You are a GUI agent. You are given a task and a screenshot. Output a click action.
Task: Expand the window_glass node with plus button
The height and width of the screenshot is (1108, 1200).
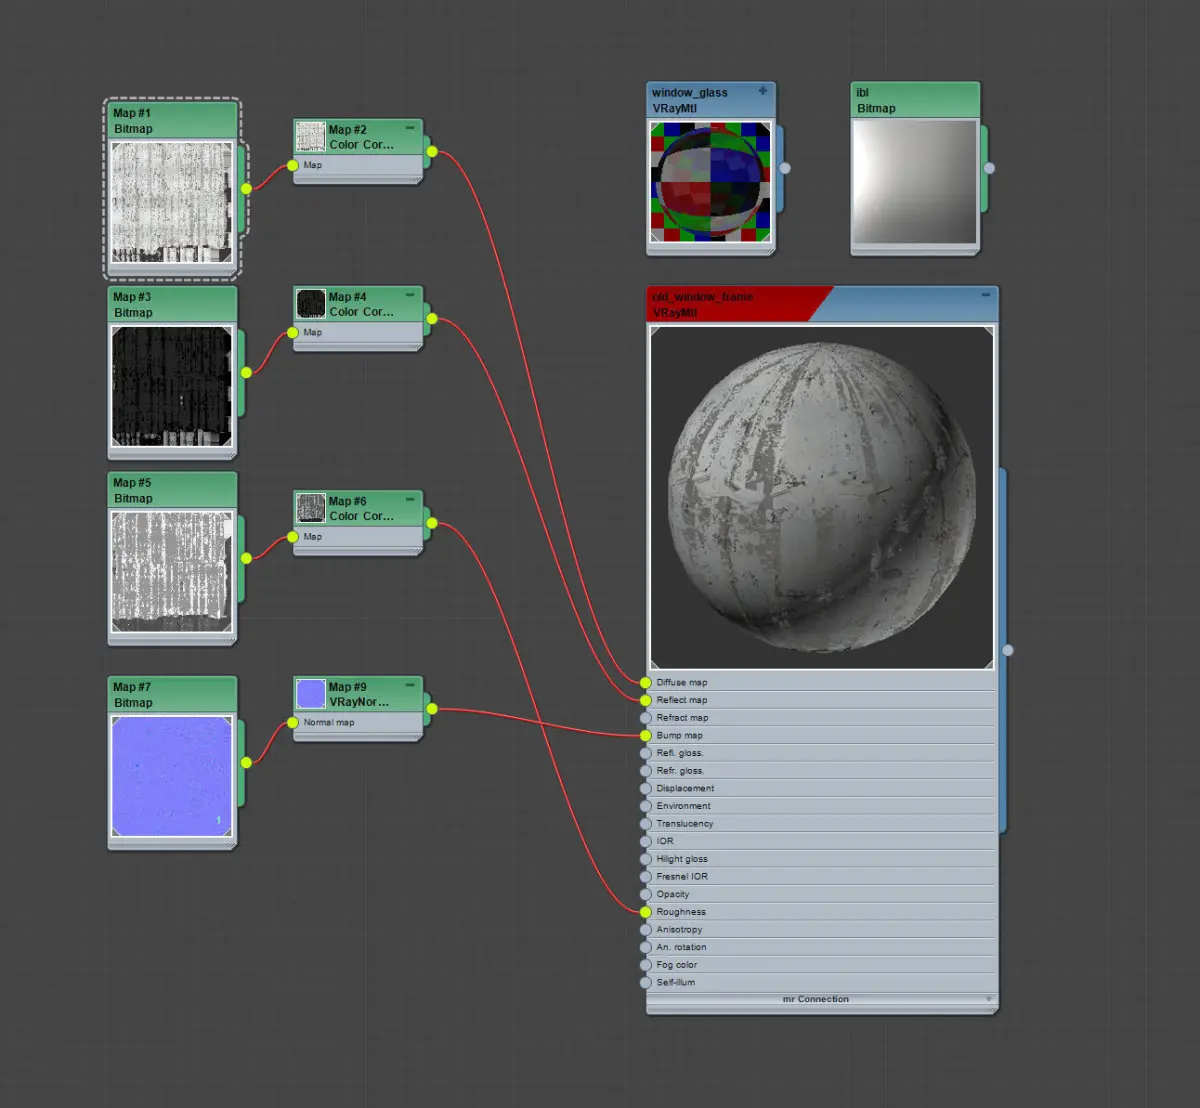763,91
